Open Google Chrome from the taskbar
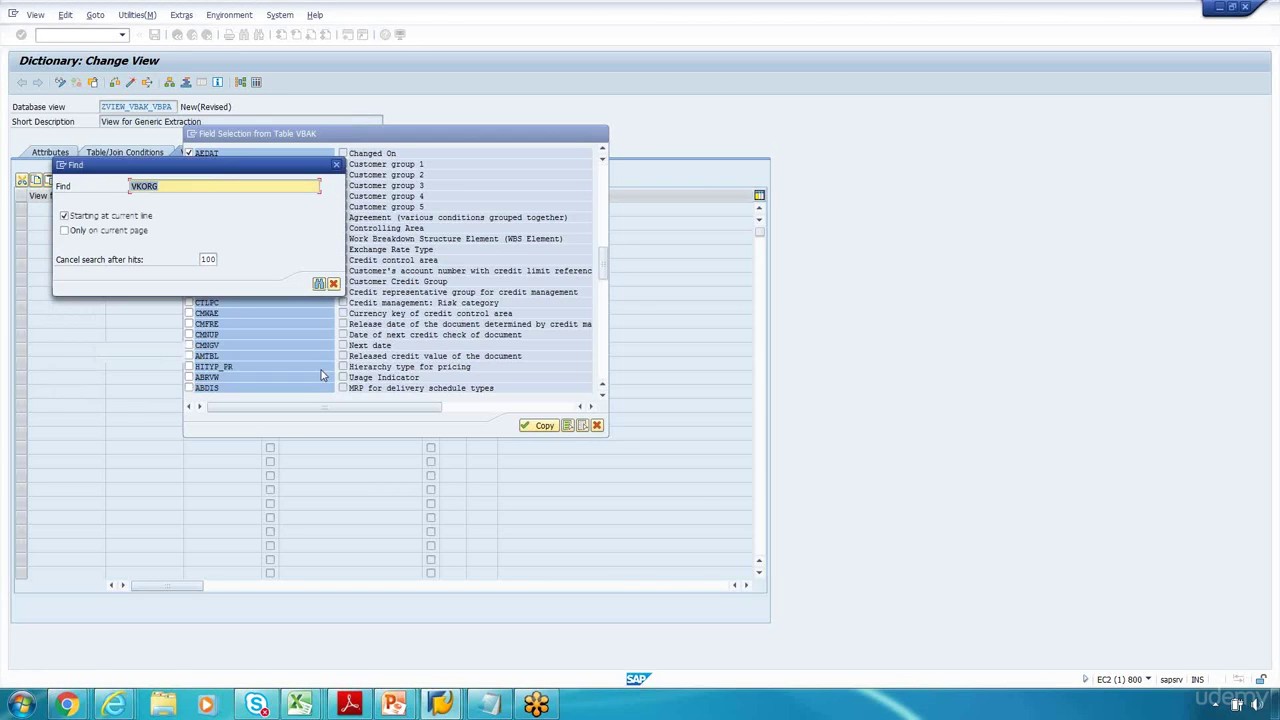Image resolution: width=1280 pixels, height=720 pixels. 67,705
